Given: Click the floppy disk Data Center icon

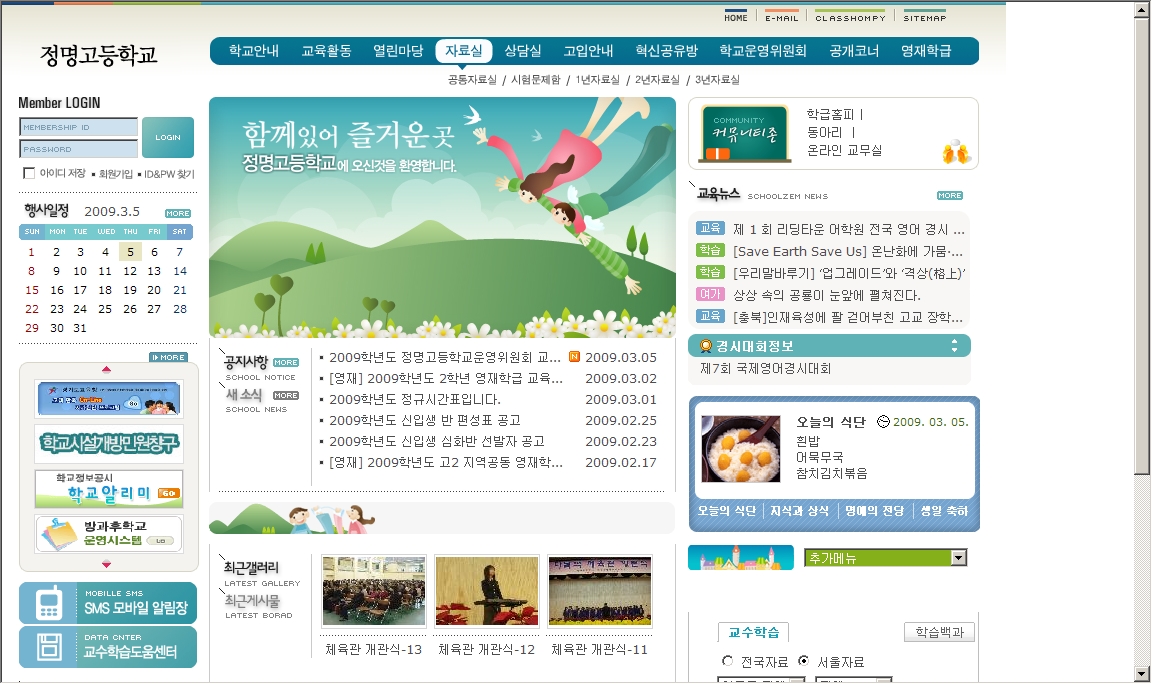Looking at the screenshot, I should (x=47, y=647).
